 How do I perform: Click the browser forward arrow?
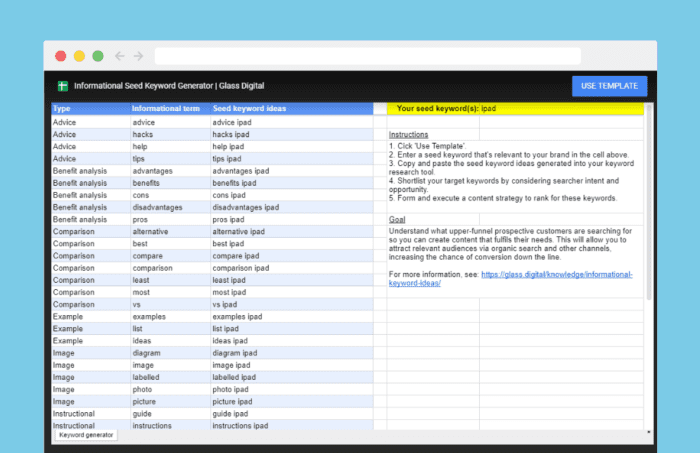coord(138,56)
